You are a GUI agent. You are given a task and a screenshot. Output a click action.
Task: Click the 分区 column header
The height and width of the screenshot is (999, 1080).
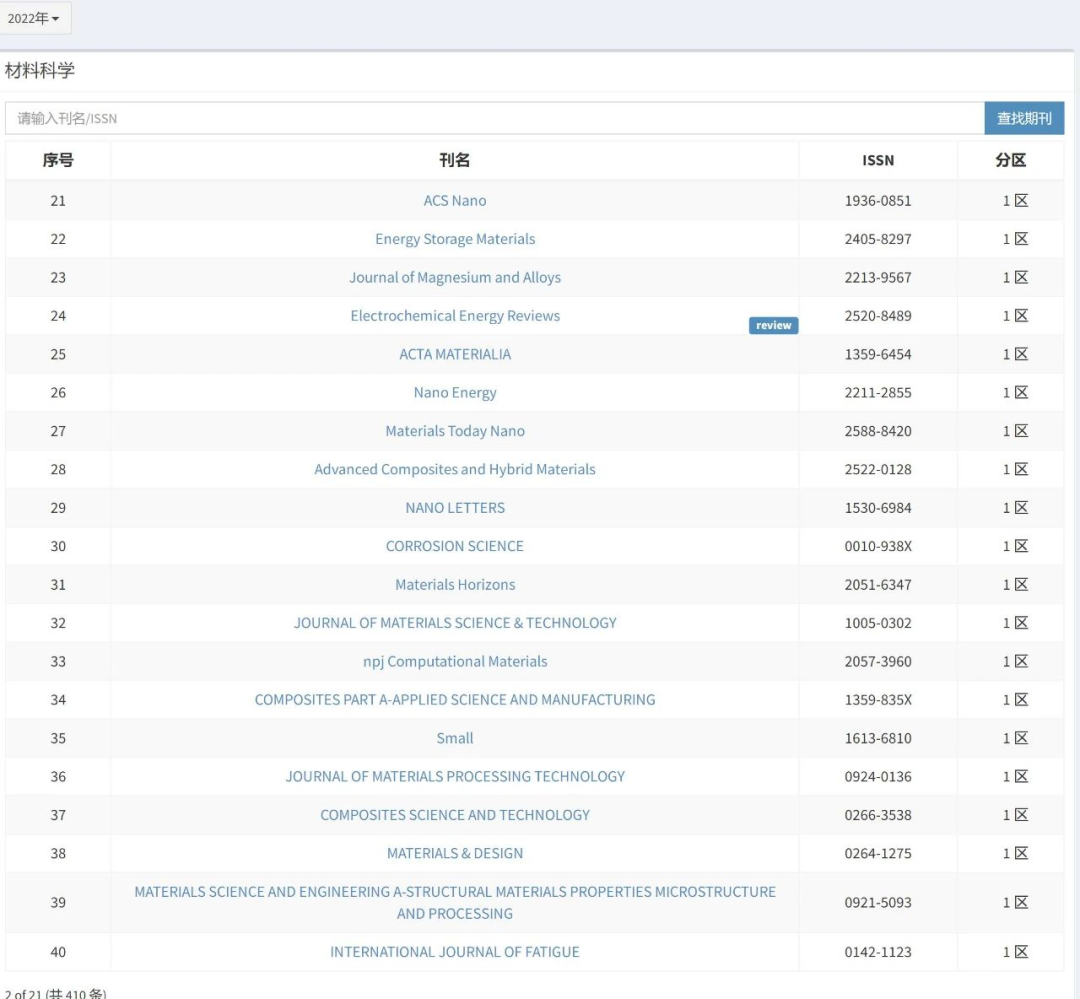(1010, 160)
